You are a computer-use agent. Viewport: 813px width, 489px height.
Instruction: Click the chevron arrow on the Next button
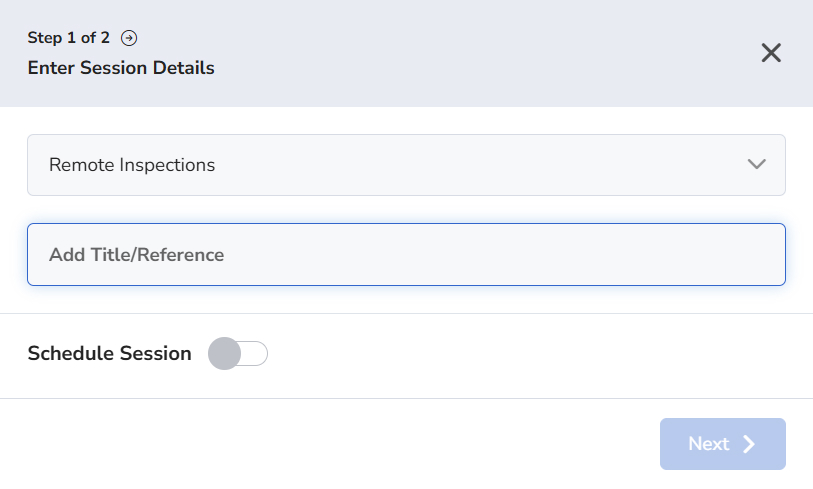(749, 444)
